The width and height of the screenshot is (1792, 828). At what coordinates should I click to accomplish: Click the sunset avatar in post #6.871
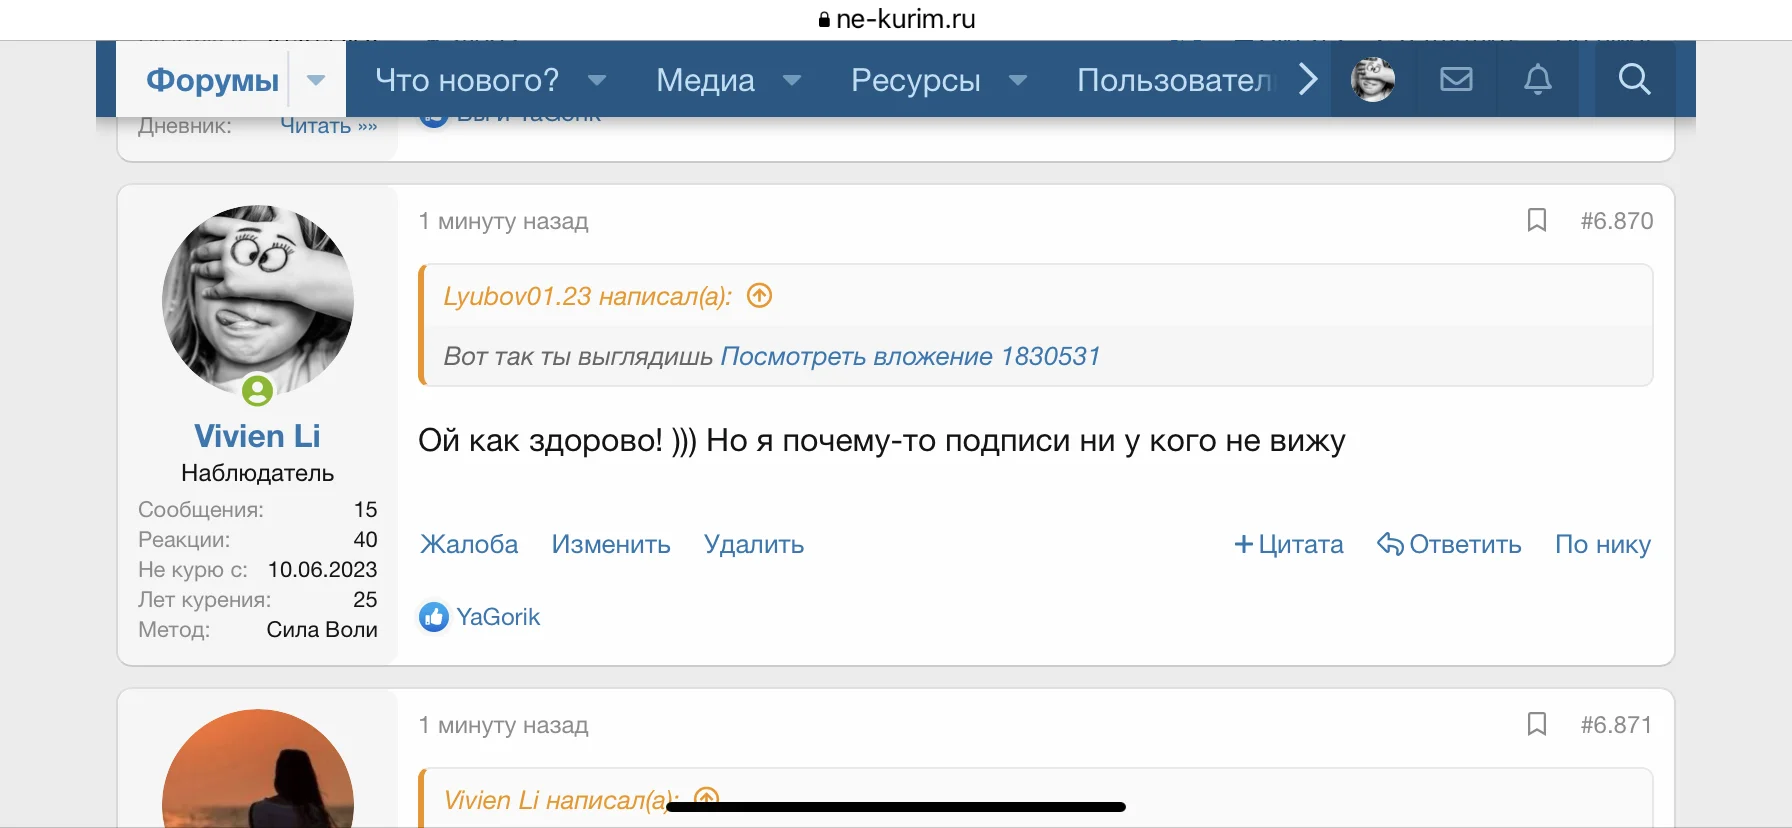[258, 769]
